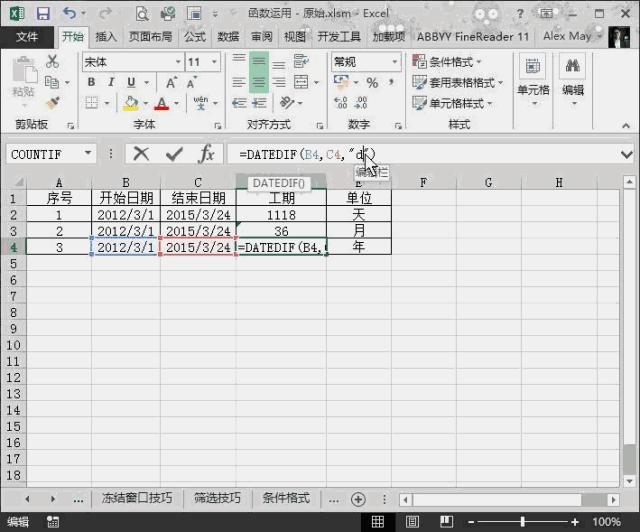The width and height of the screenshot is (640, 532).
Task: Open cell styles menu (单元格样式)
Action: click(452, 103)
